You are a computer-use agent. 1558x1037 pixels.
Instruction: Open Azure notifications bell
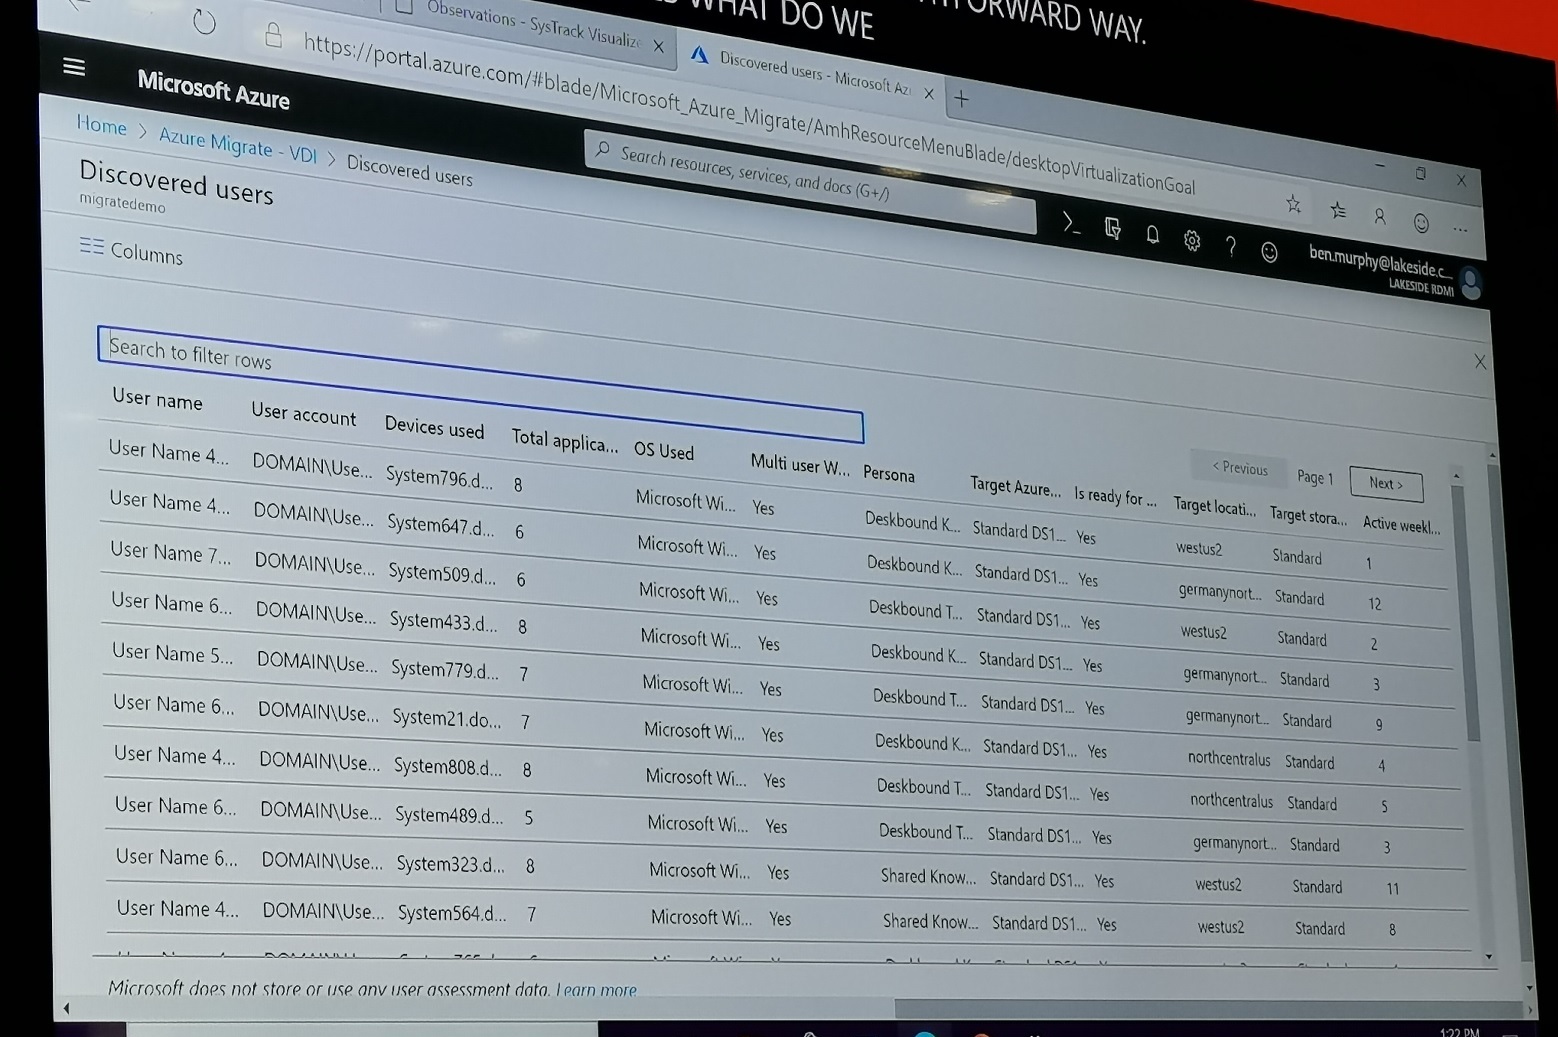(x=1152, y=234)
